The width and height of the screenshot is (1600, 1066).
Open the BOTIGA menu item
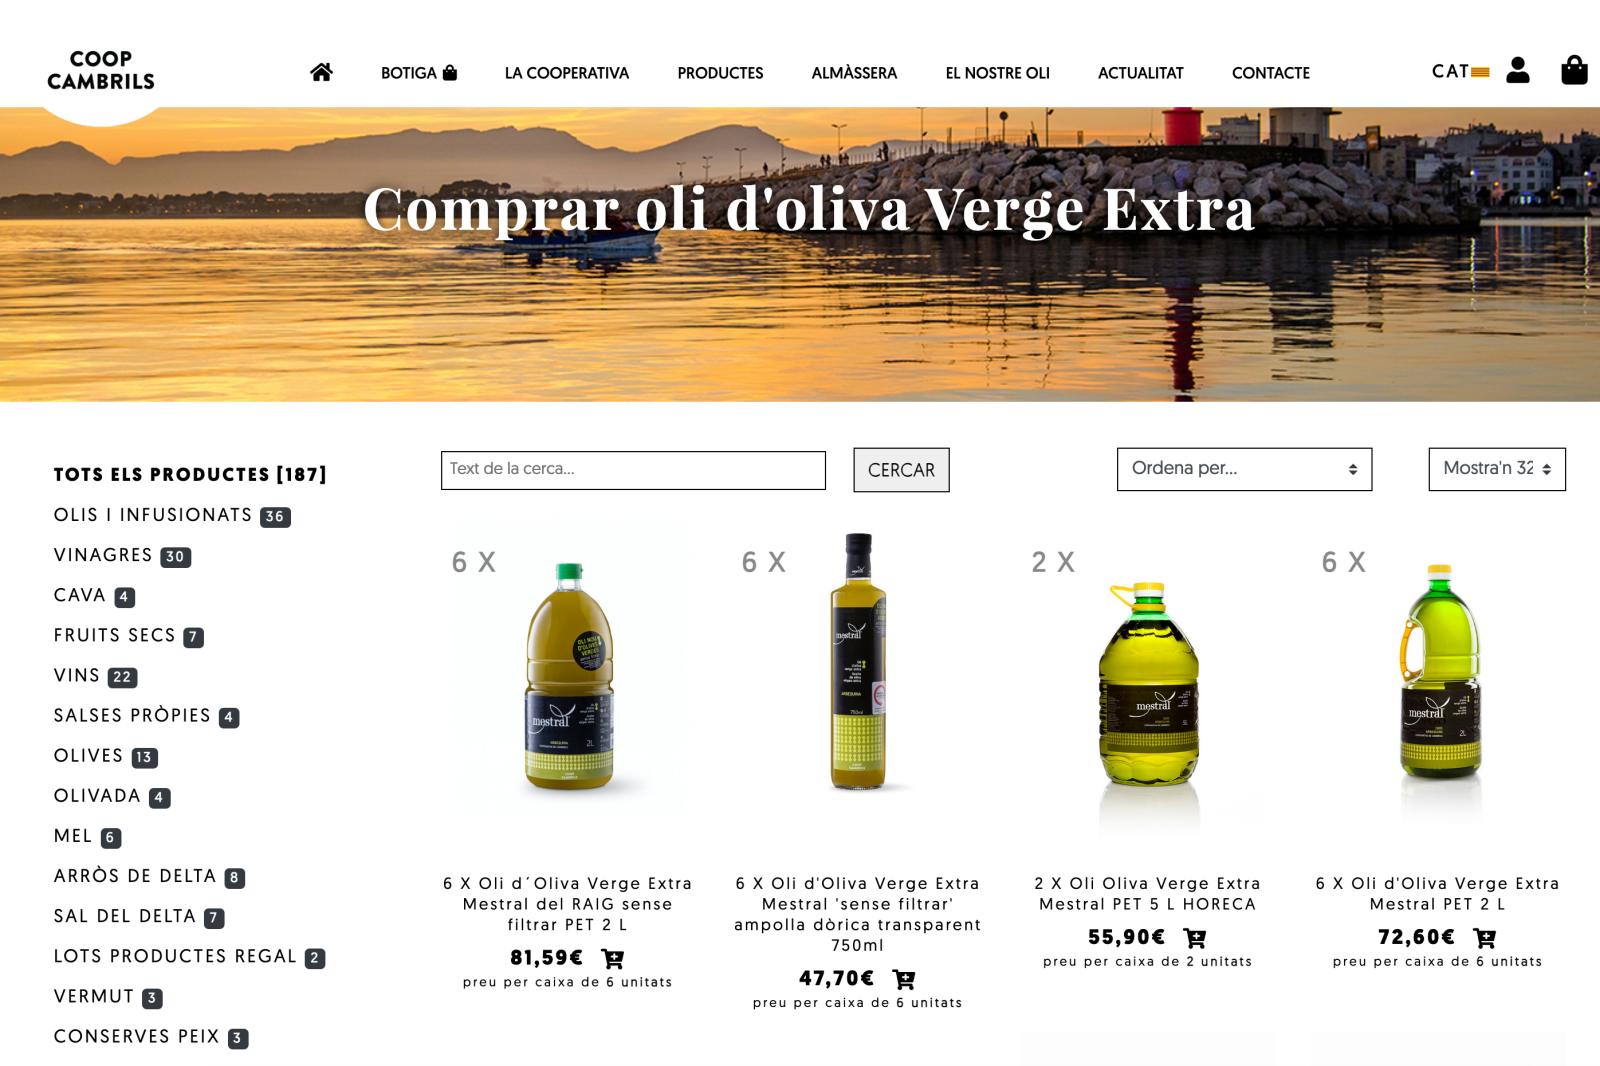point(418,73)
